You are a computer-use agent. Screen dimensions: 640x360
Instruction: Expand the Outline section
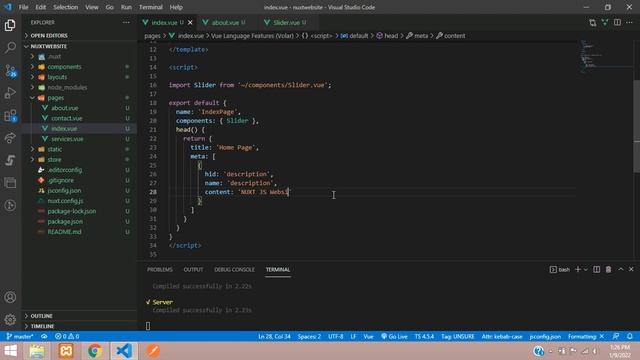pos(41,316)
